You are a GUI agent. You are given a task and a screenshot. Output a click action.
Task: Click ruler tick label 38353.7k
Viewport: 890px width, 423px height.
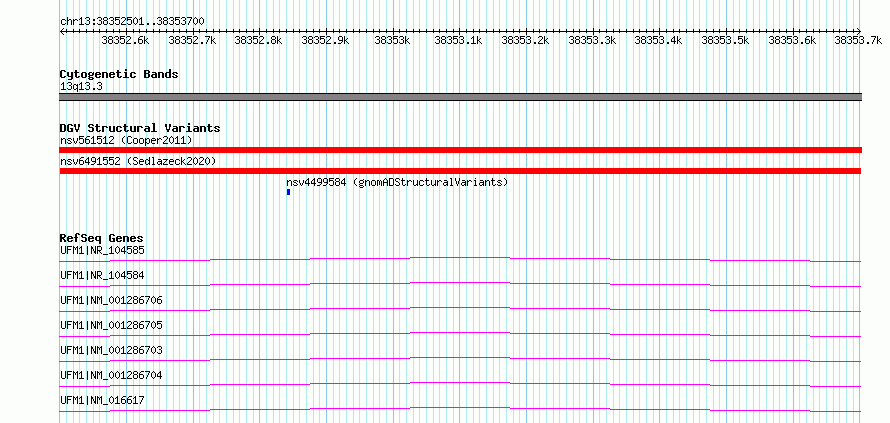tap(858, 40)
